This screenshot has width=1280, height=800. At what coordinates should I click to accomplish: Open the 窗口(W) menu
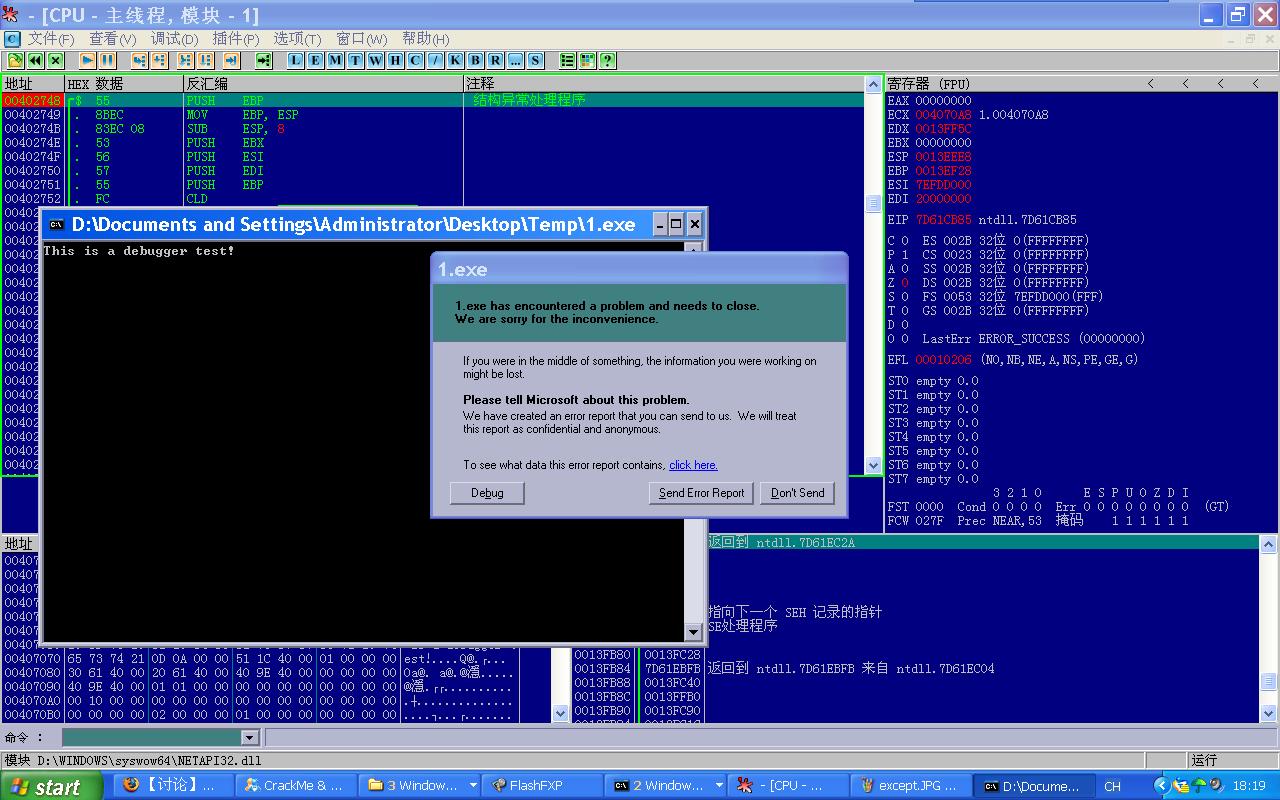click(361, 39)
